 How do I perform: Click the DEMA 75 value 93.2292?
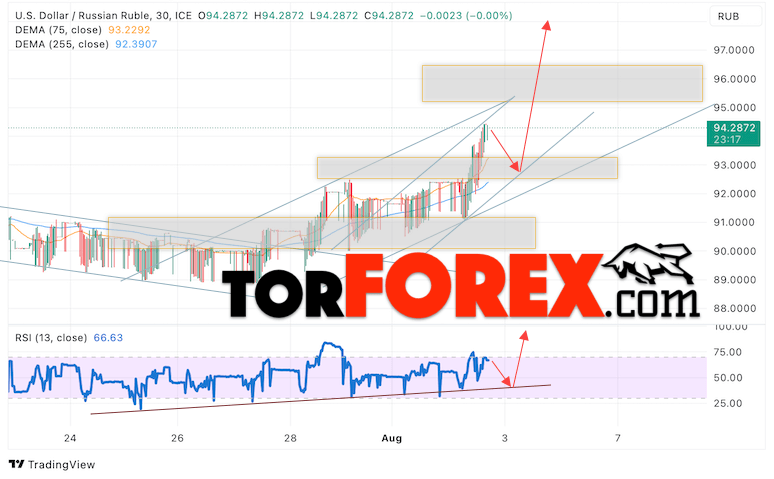(129, 30)
